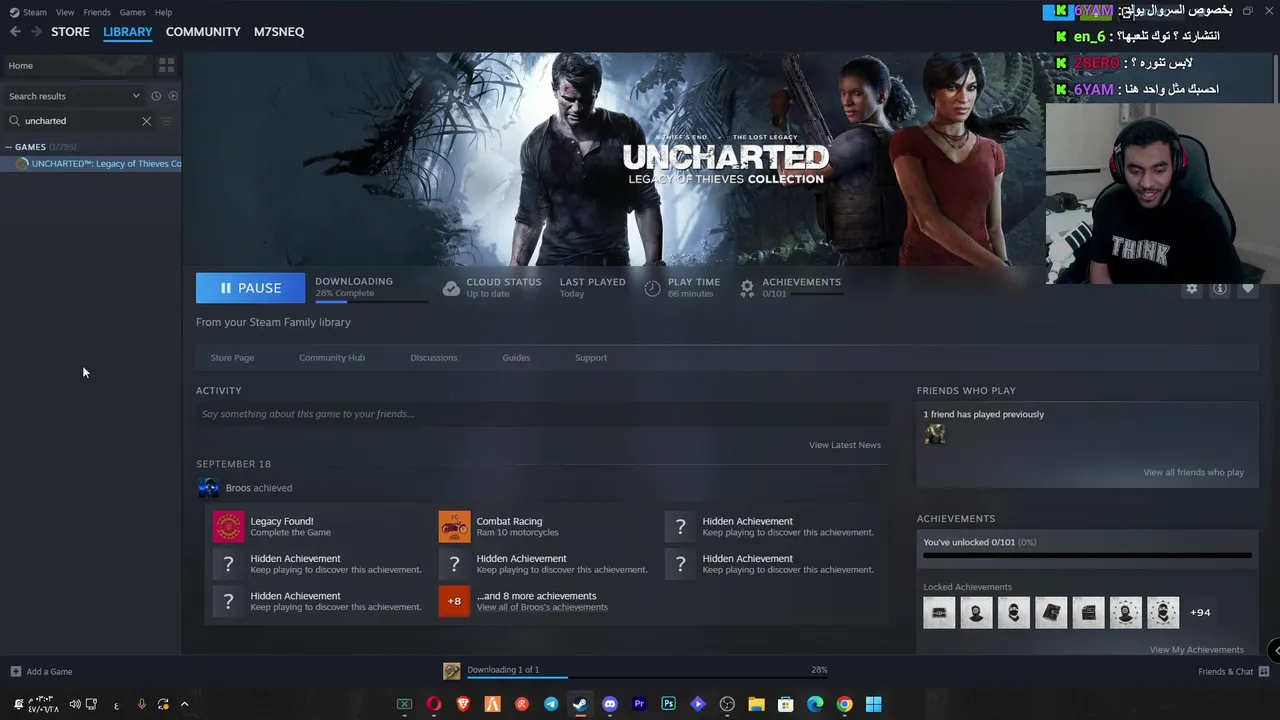Open the M7SNEQ profile tab
The height and width of the screenshot is (720, 1280).
pyautogui.click(x=279, y=32)
